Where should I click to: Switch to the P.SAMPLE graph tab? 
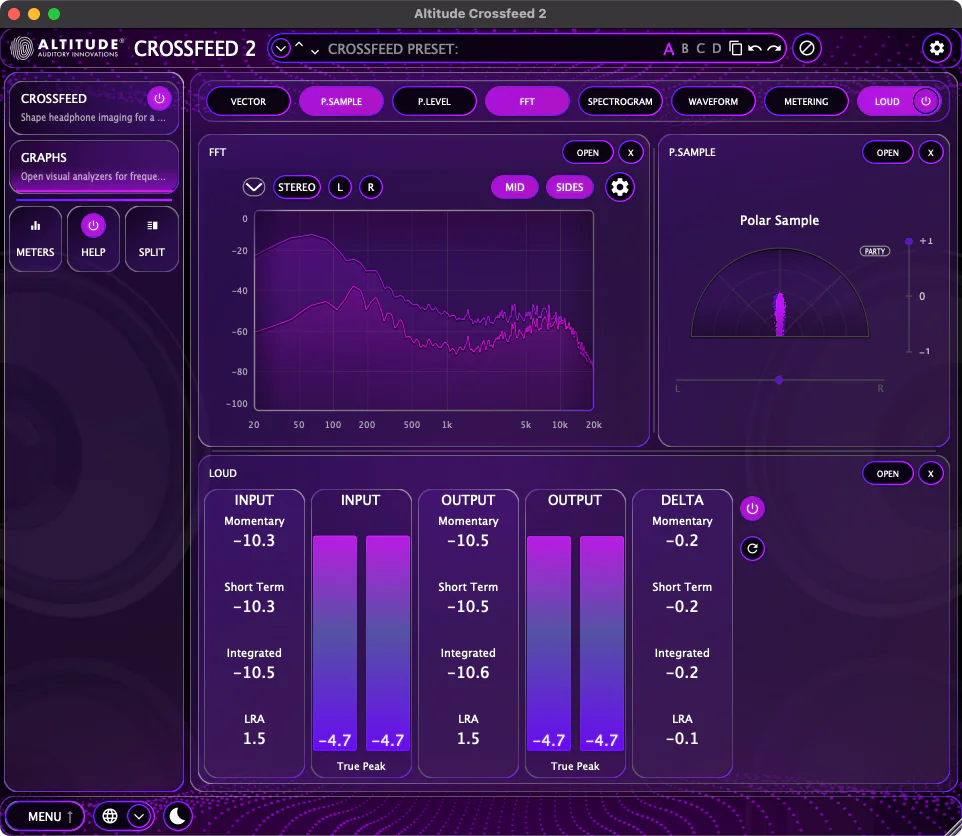pyautogui.click(x=341, y=101)
